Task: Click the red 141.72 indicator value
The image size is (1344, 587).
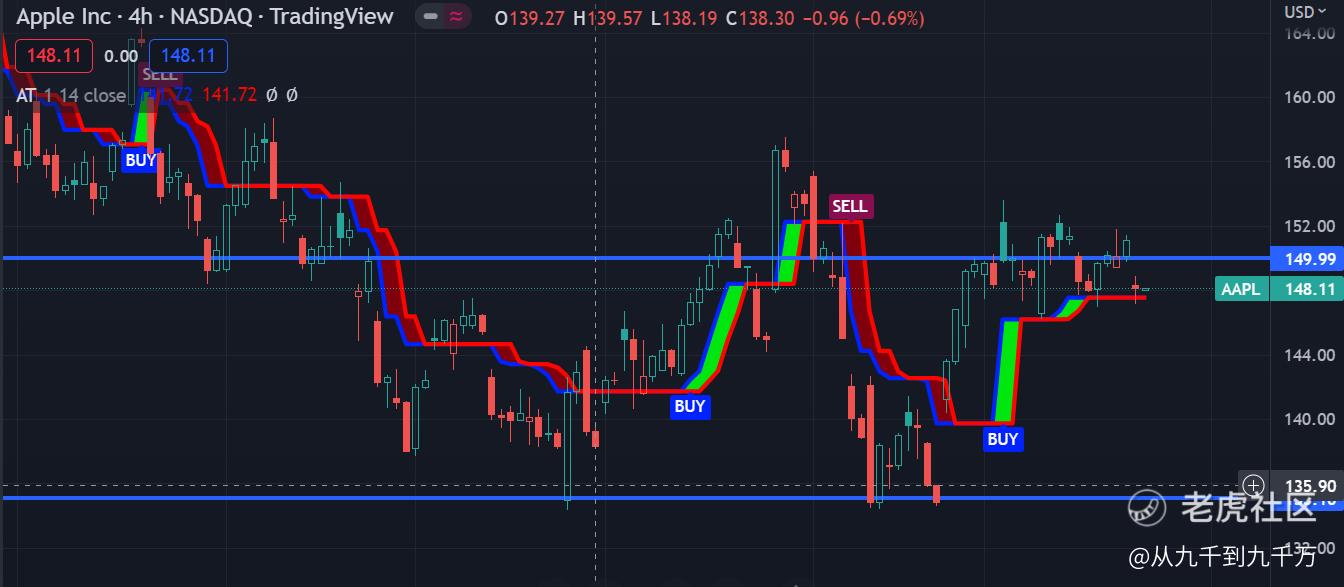Action: pyautogui.click(x=229, y=95)
